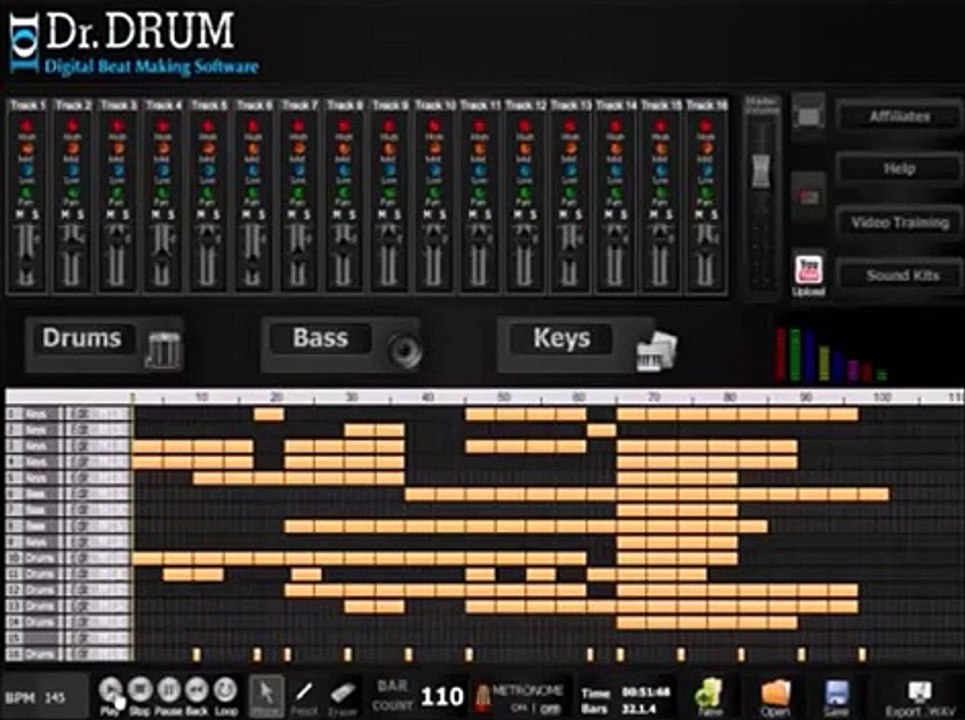This screenshot has width=965, height=720.
Task: Mute Track 1 with M button
Action: pyautogui.click(x=20, y=214)
